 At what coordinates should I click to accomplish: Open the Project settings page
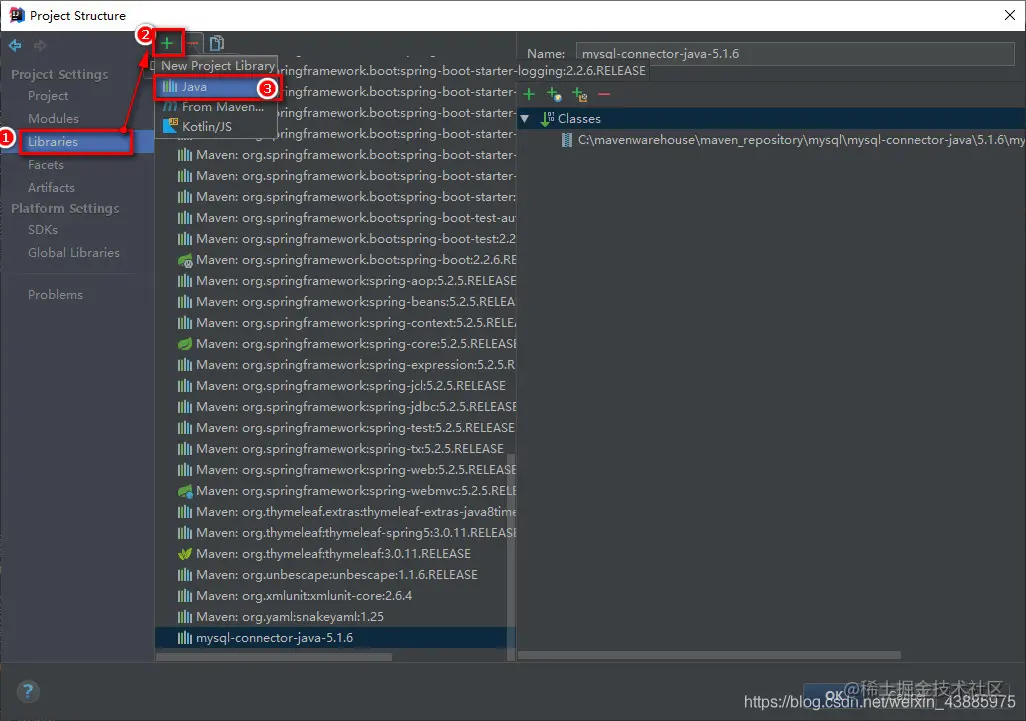[x=48, y=96]
